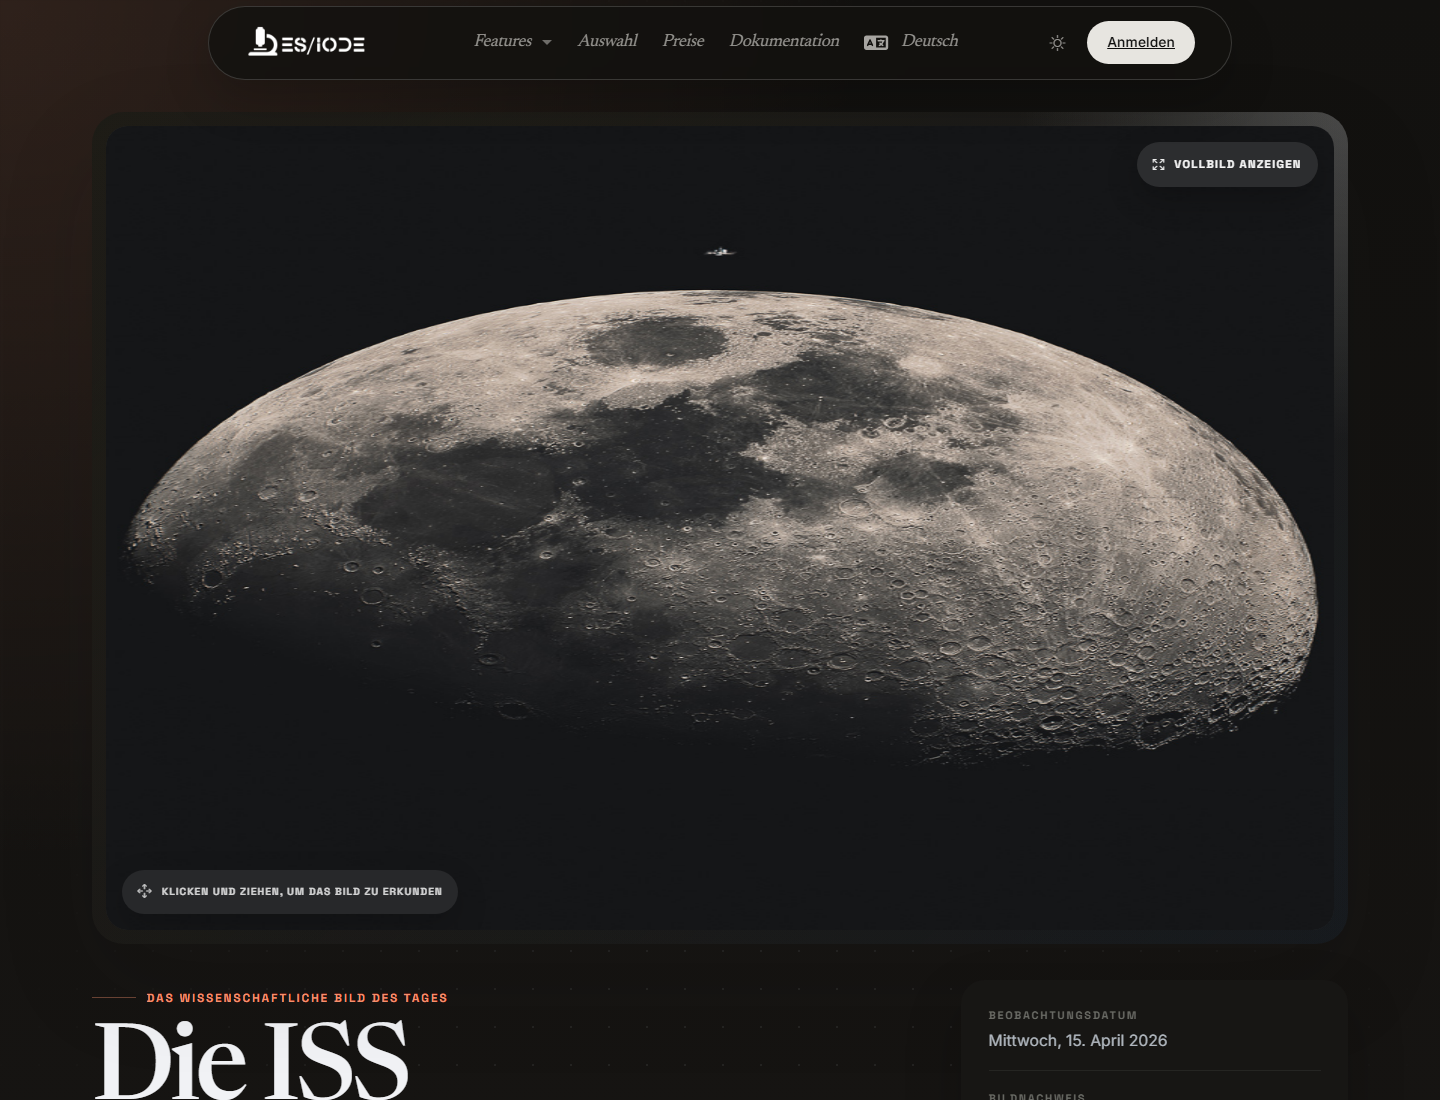
Task: Open the Dokumentation link
Action: tap(784, 41)
